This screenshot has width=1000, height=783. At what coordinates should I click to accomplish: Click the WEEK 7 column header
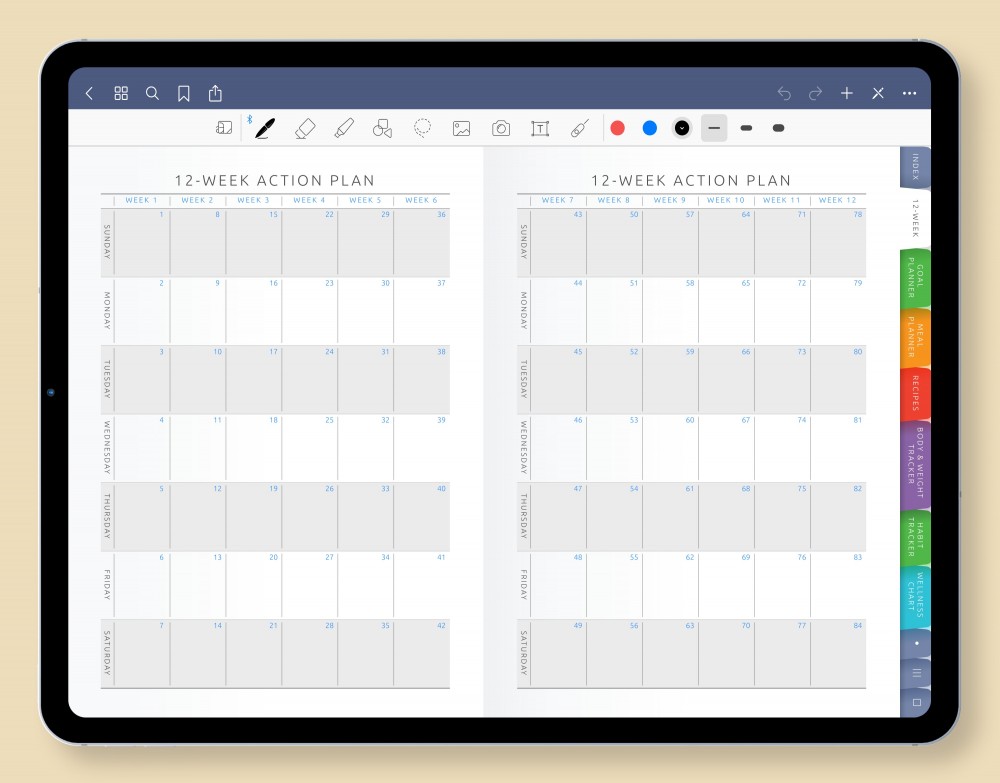click(x=558, y=200)
